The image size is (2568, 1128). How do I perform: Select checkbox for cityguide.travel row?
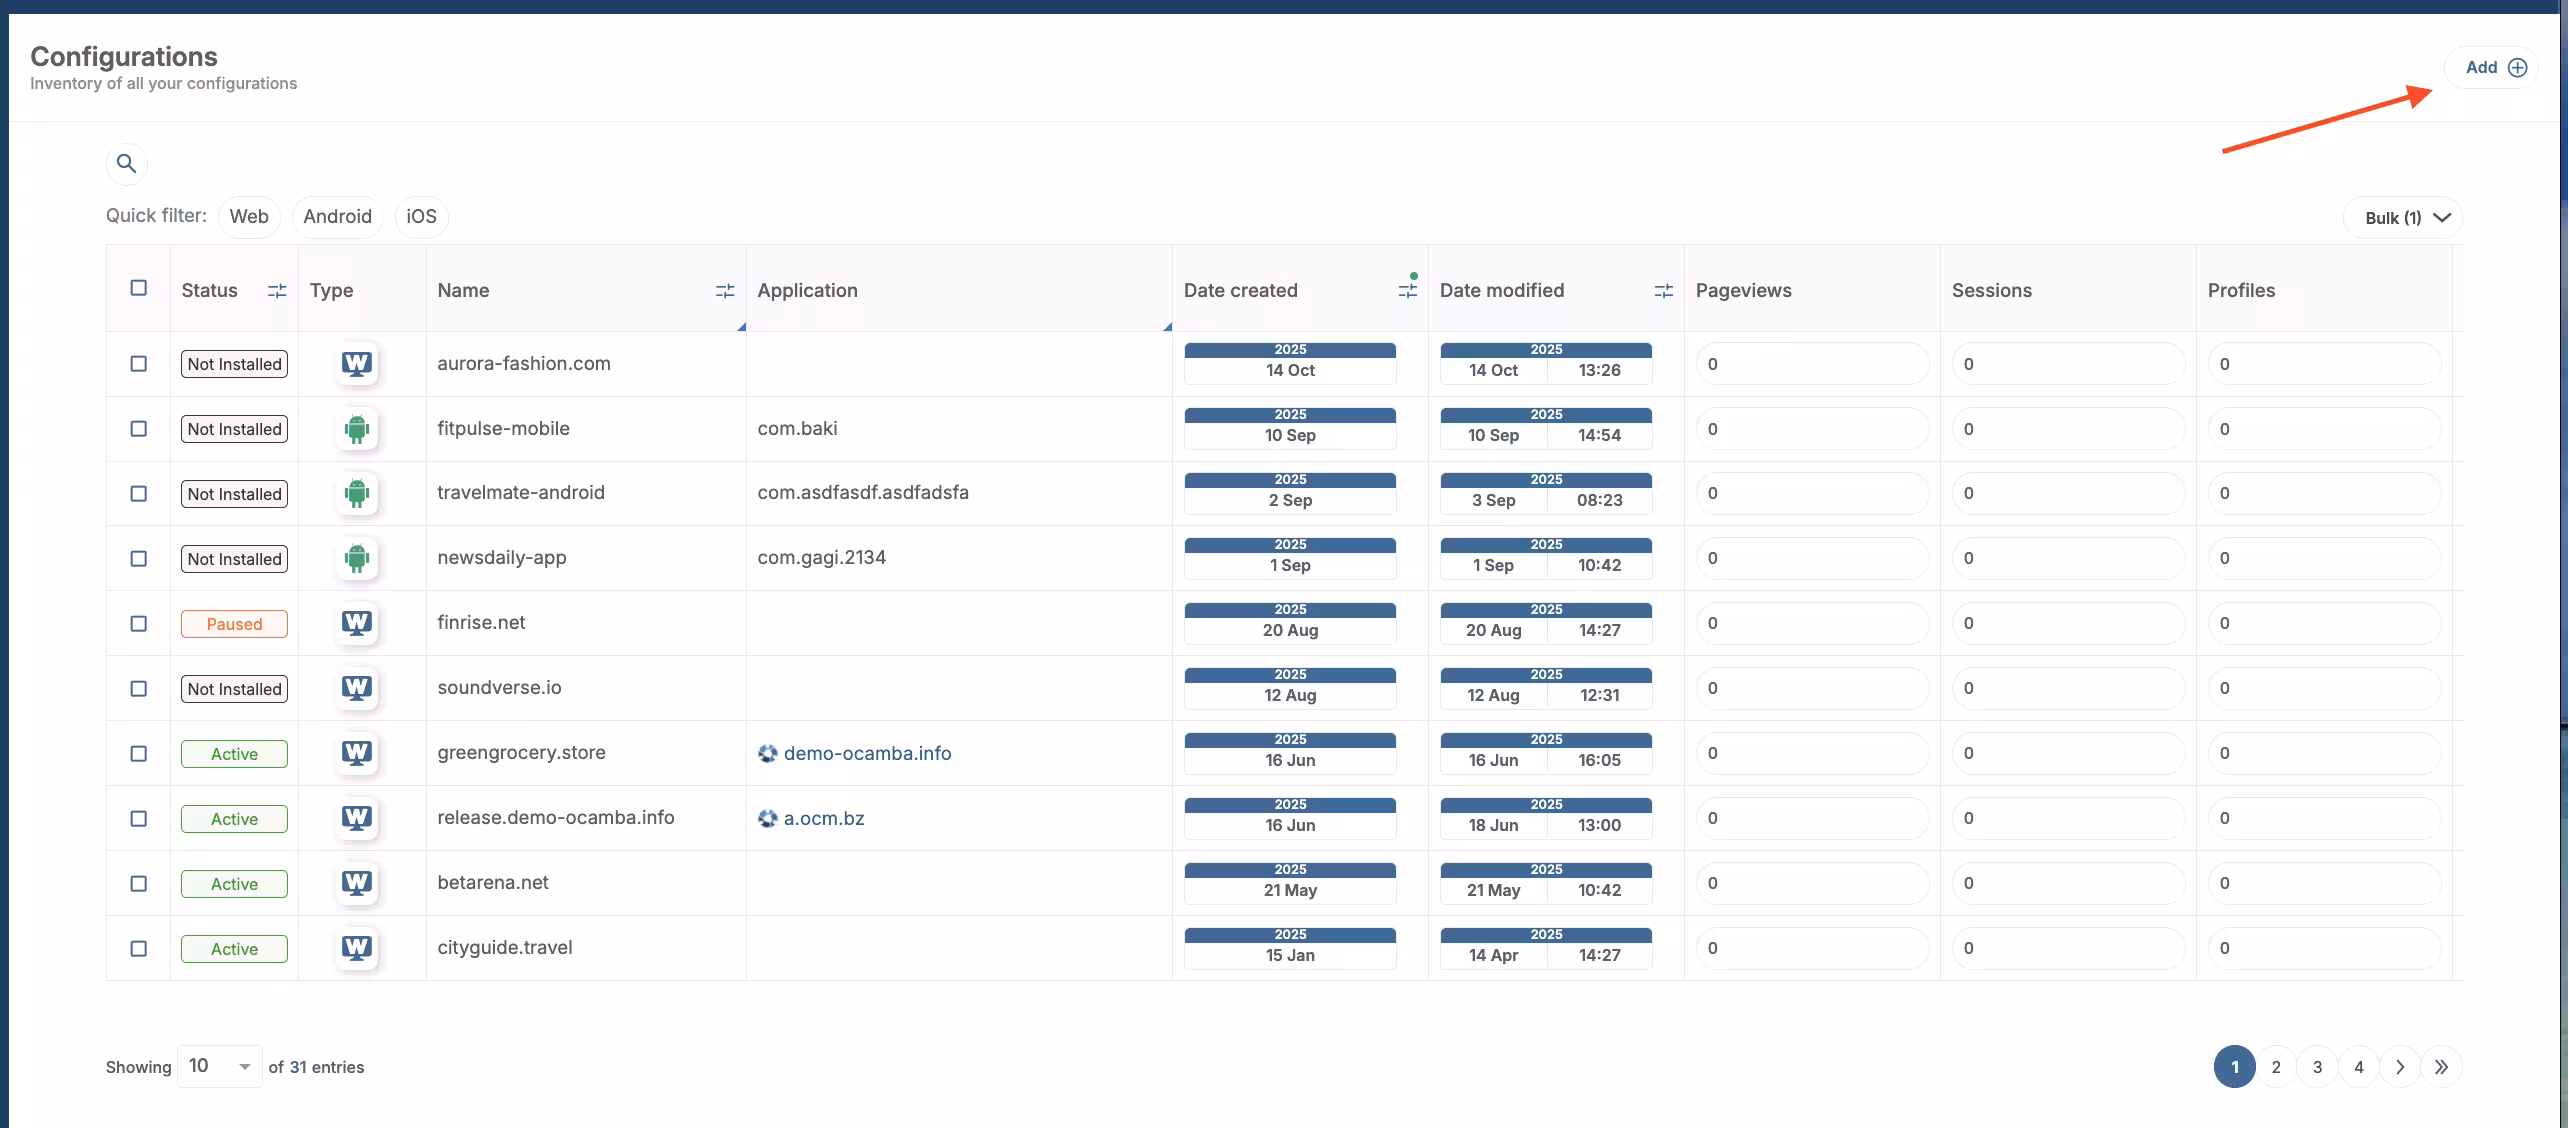(139, 949)
